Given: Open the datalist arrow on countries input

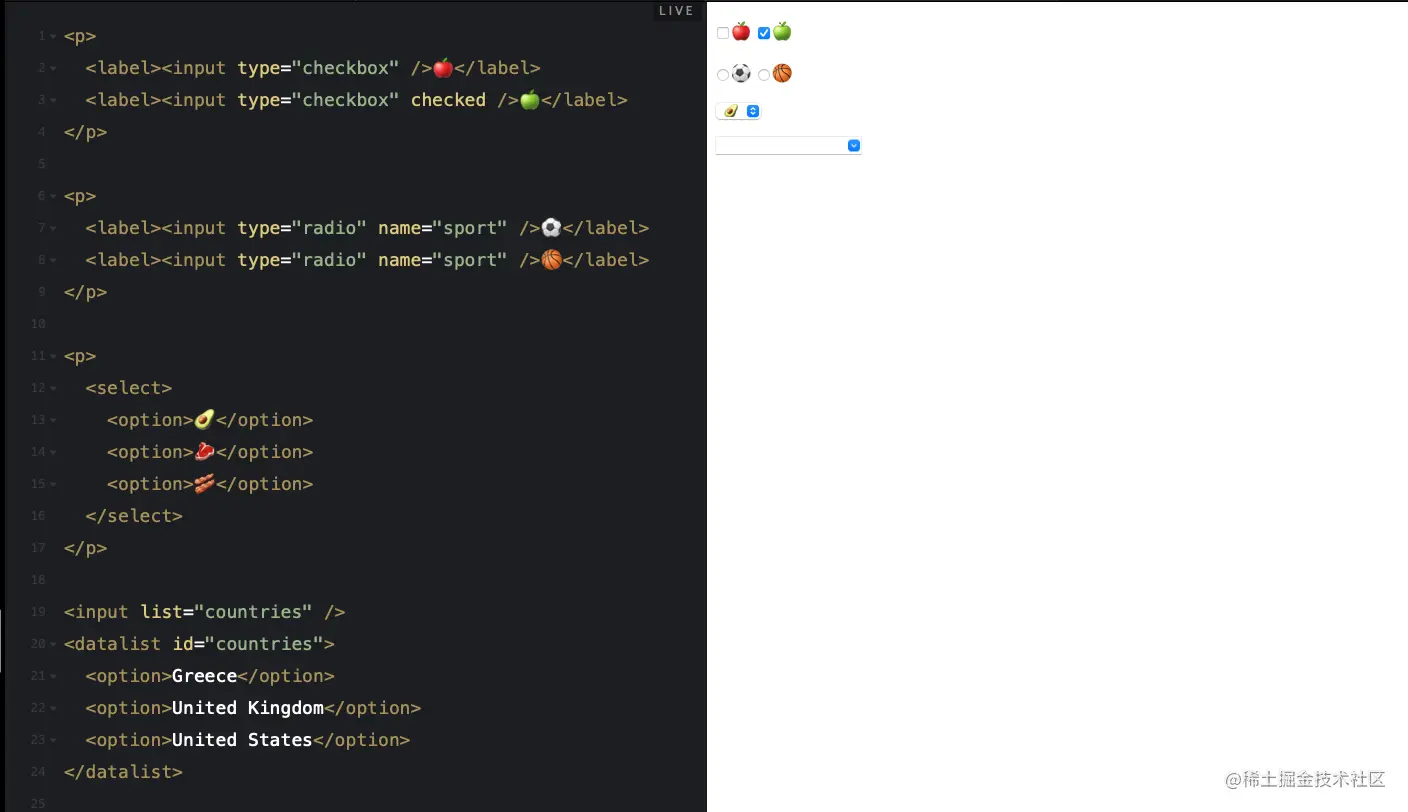Looking at the screenshot, I should click(x=854, y=146).
